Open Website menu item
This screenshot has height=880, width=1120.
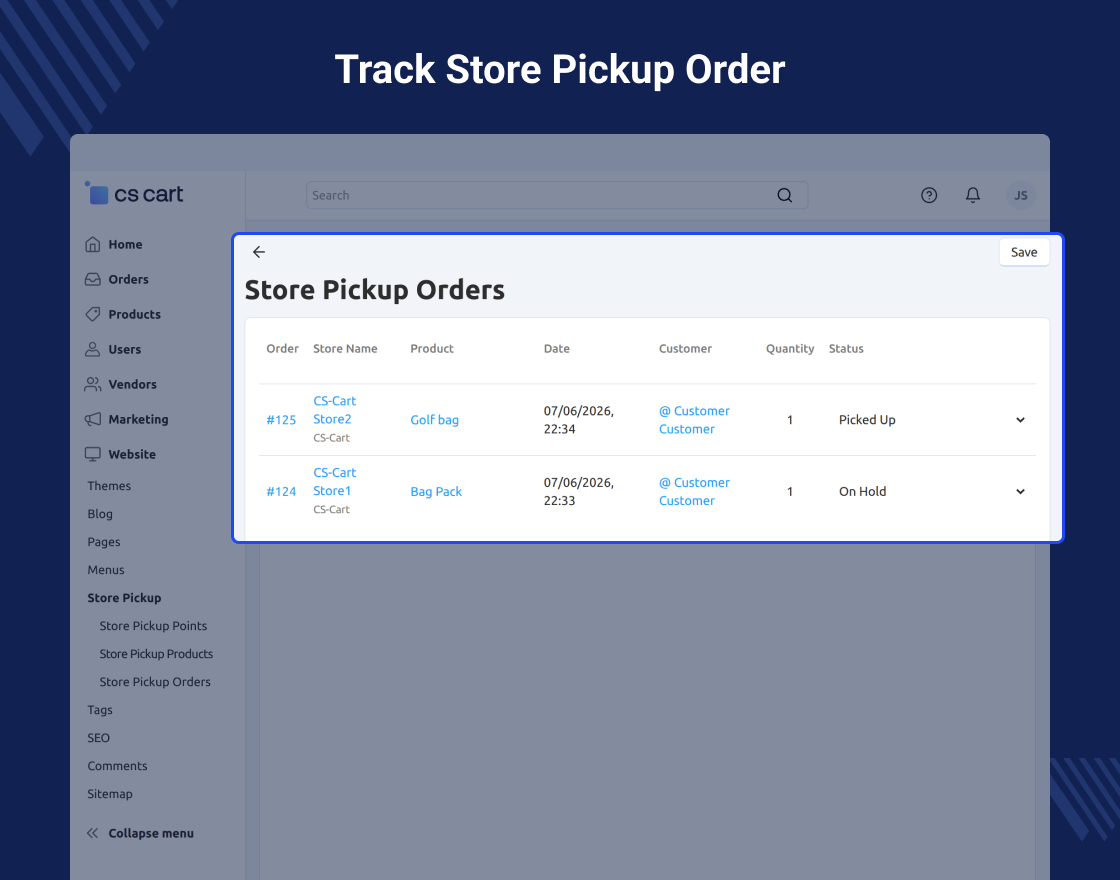pyautogui.click(x=132, y=454)
